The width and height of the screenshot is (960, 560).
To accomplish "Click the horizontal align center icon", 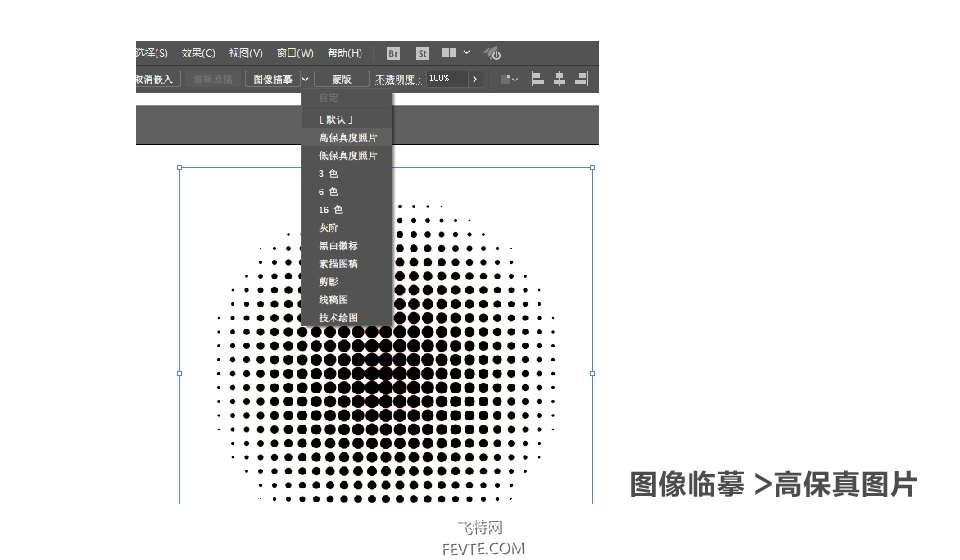I will [x=560, y=79].
